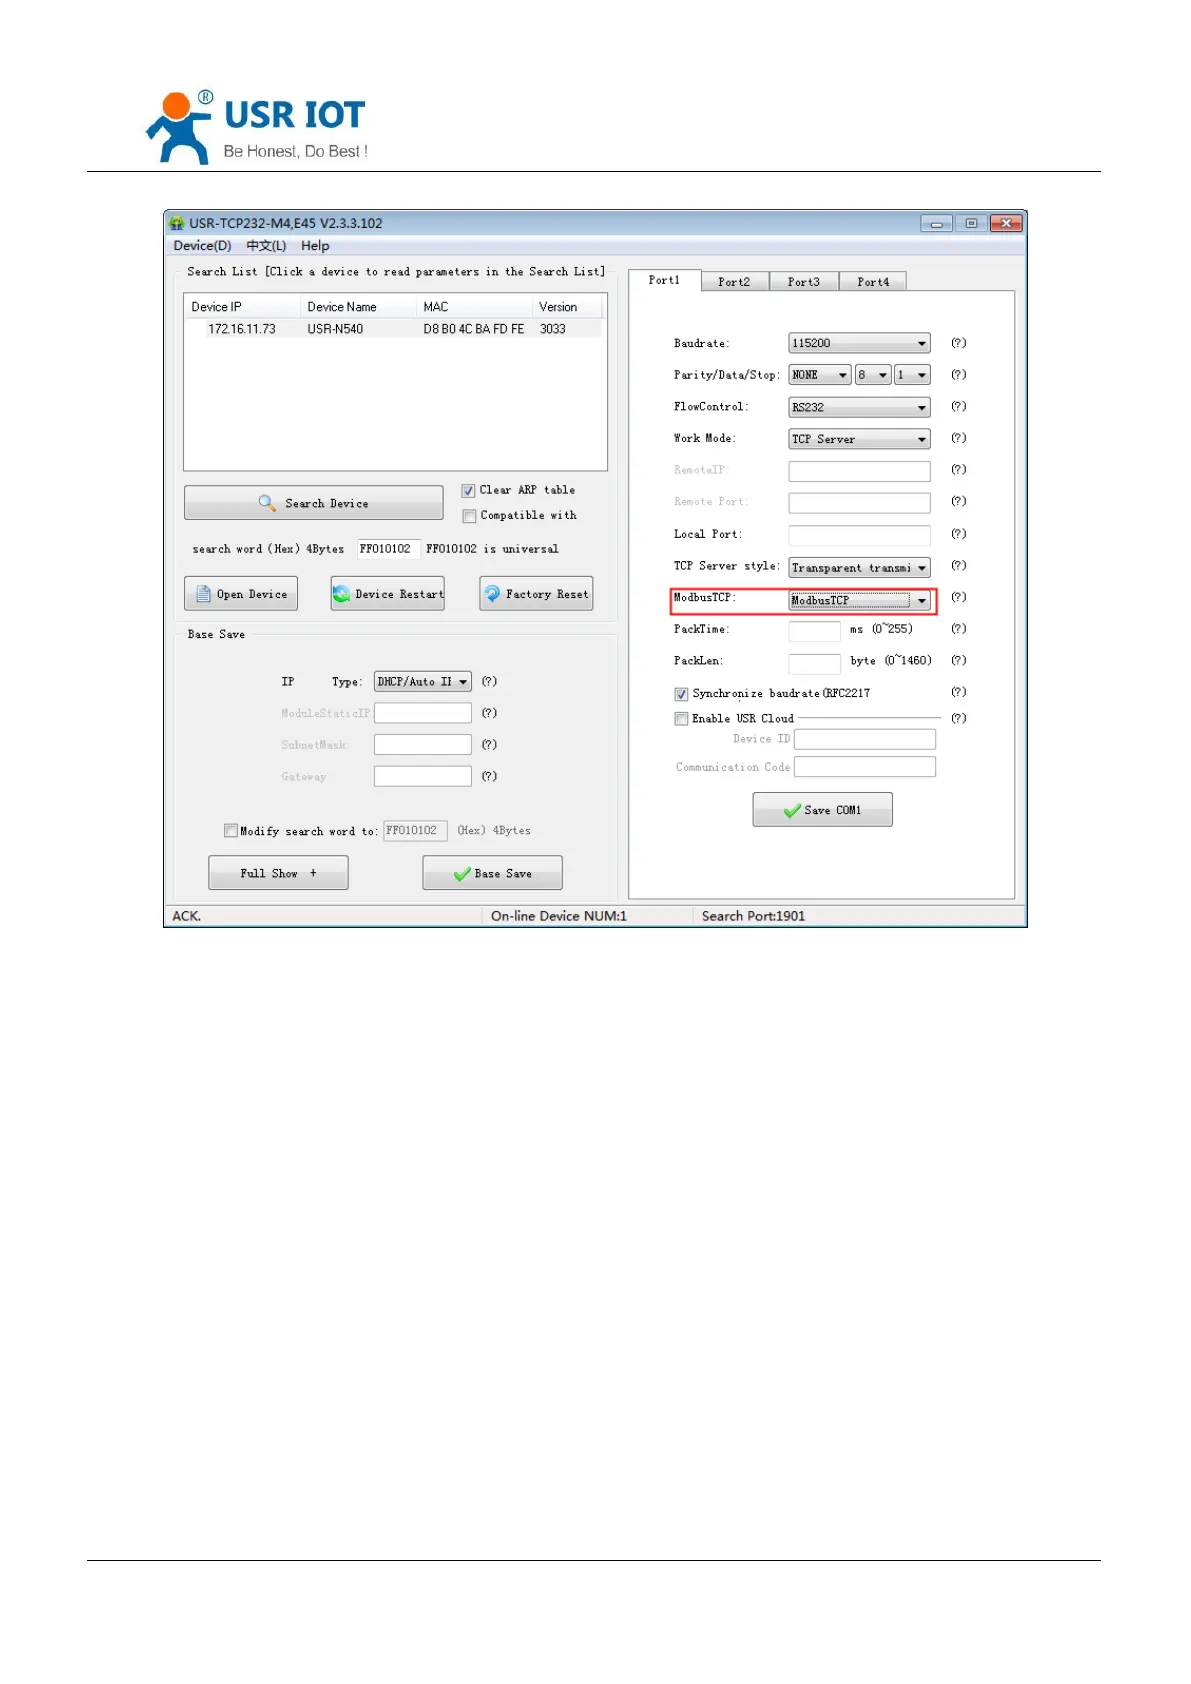
Task: Toggle Synchronize baudrate (RFC2217) checkbox
Action: [x=681, y=694]
